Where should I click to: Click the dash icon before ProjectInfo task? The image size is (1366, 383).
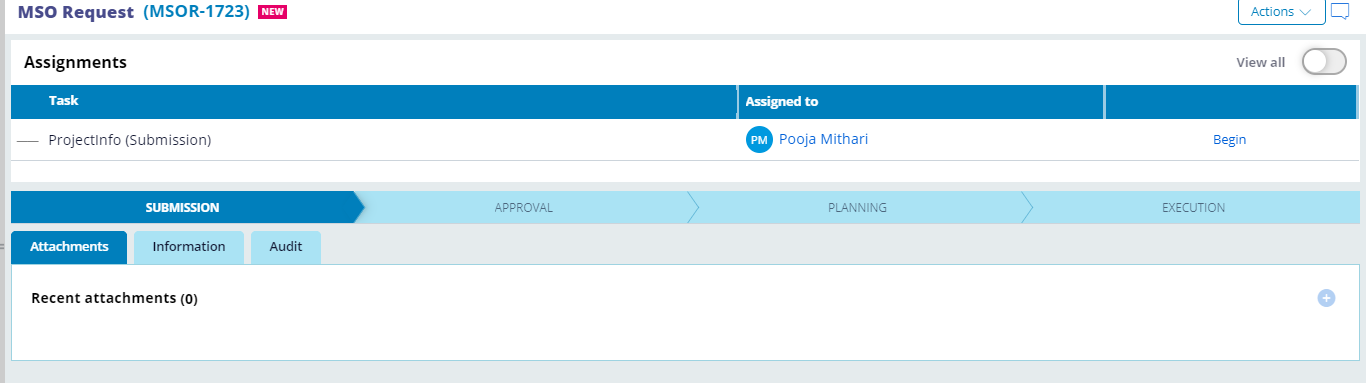click(x=28, y=141)
